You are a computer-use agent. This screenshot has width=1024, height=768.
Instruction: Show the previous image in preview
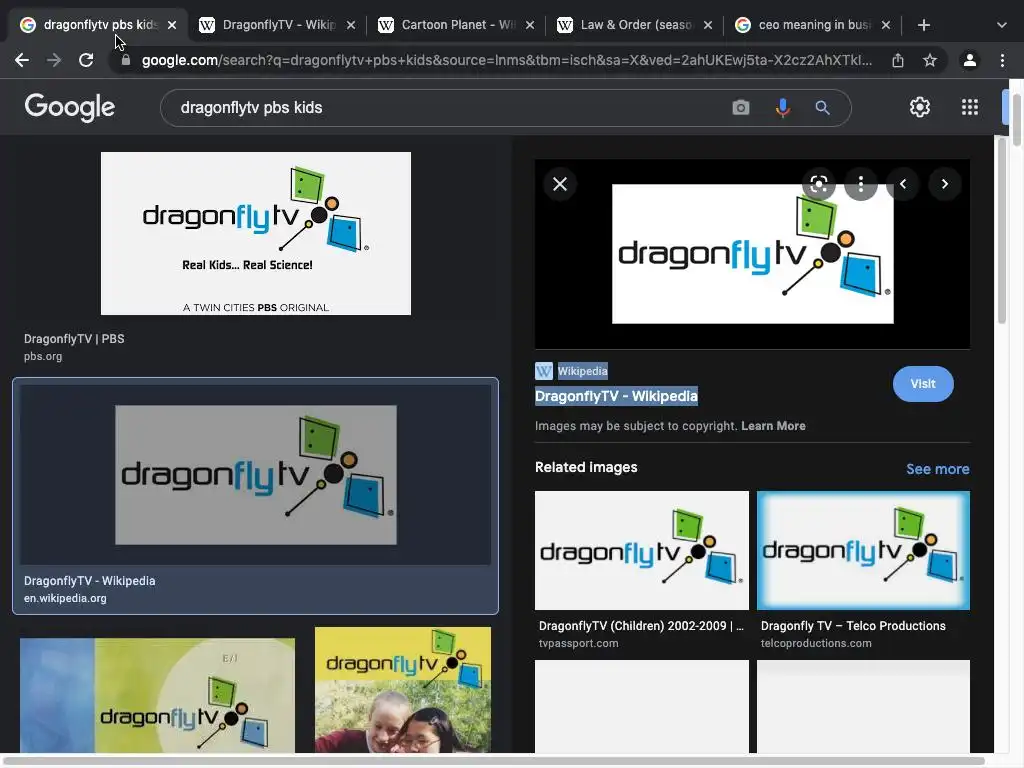coord(903,184)
